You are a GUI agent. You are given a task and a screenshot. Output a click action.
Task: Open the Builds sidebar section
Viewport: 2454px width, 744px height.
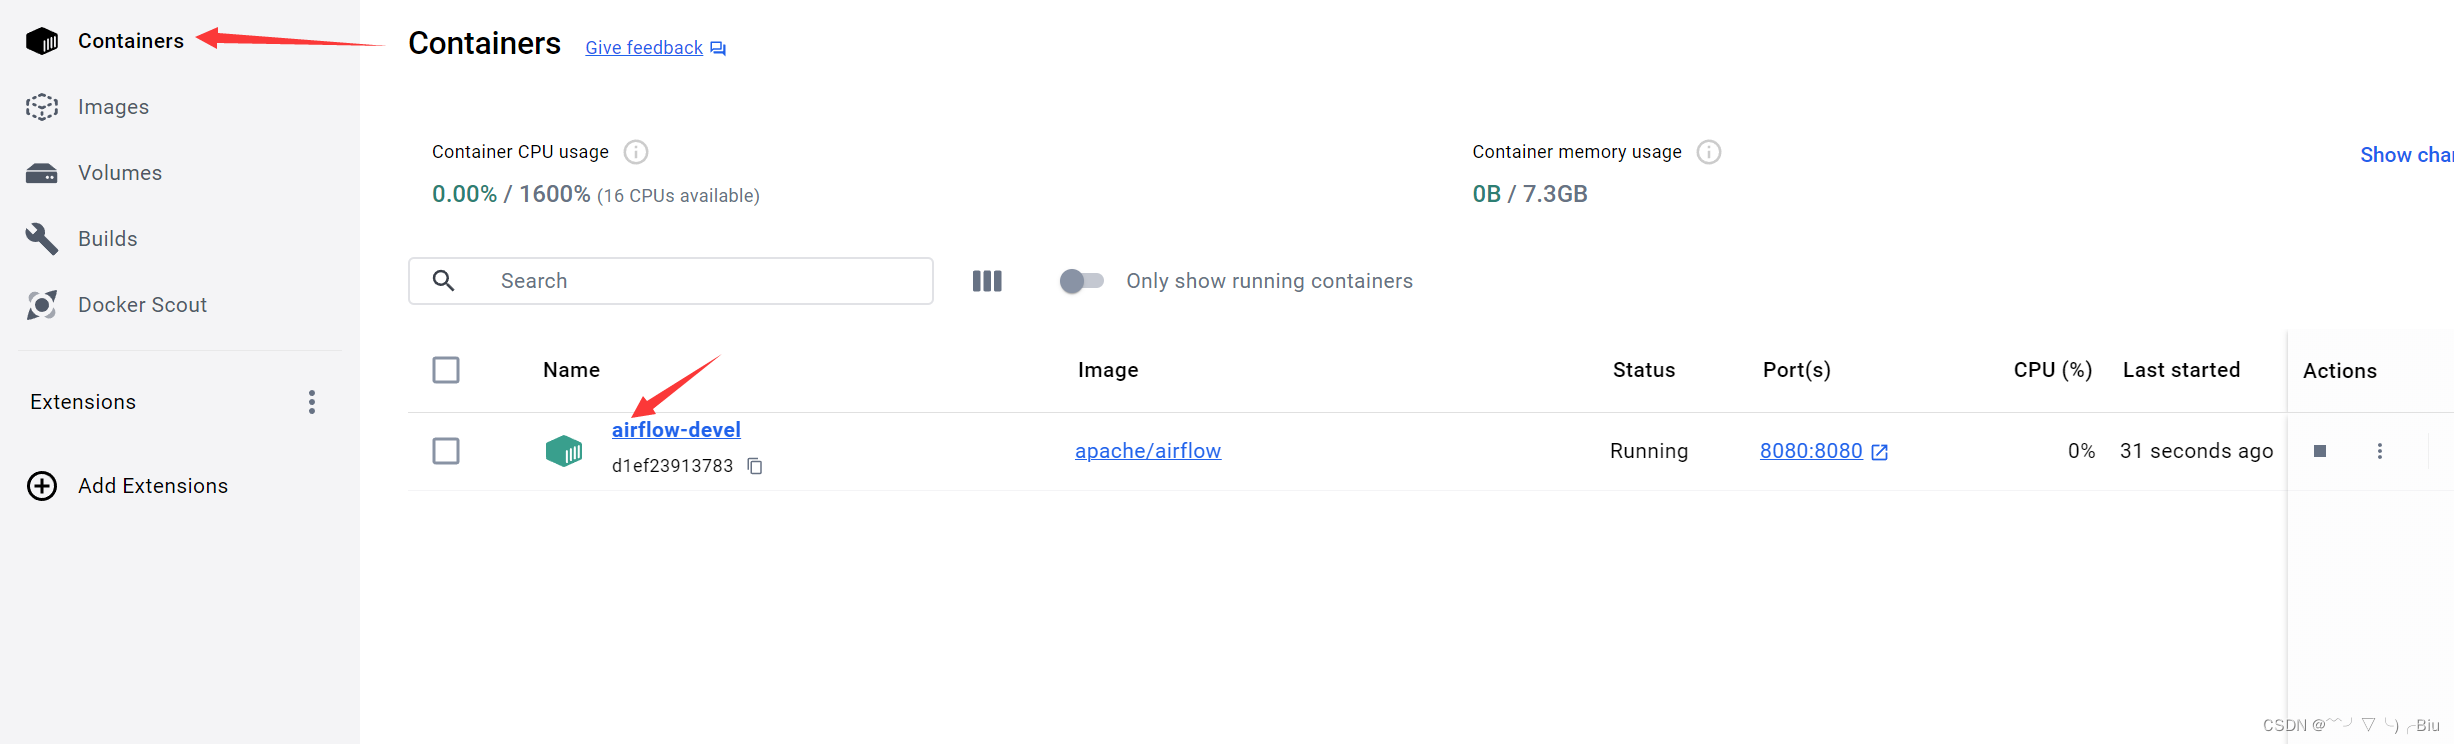(108, 239)
